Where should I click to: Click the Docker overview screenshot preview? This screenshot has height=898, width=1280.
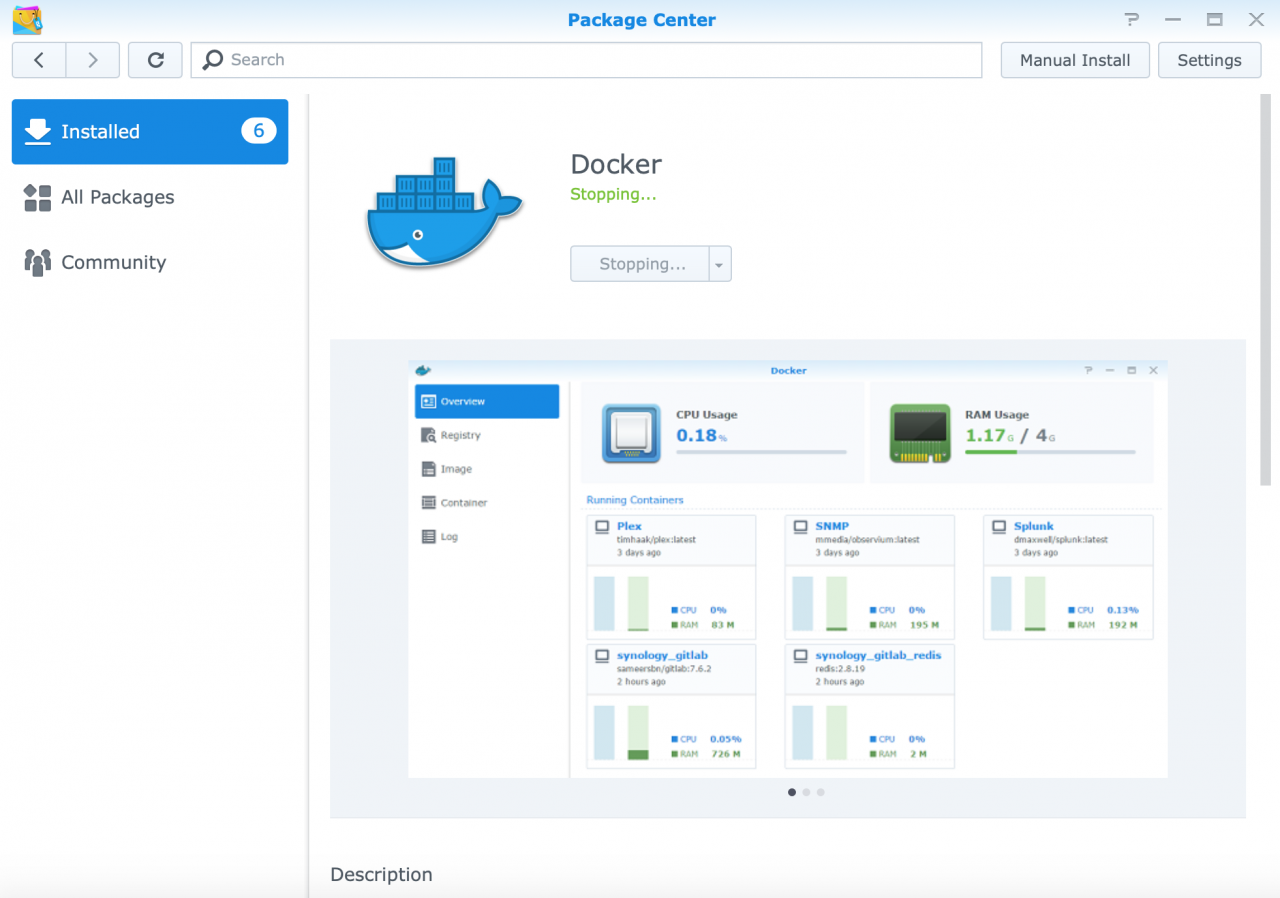[x=787, y=568]
